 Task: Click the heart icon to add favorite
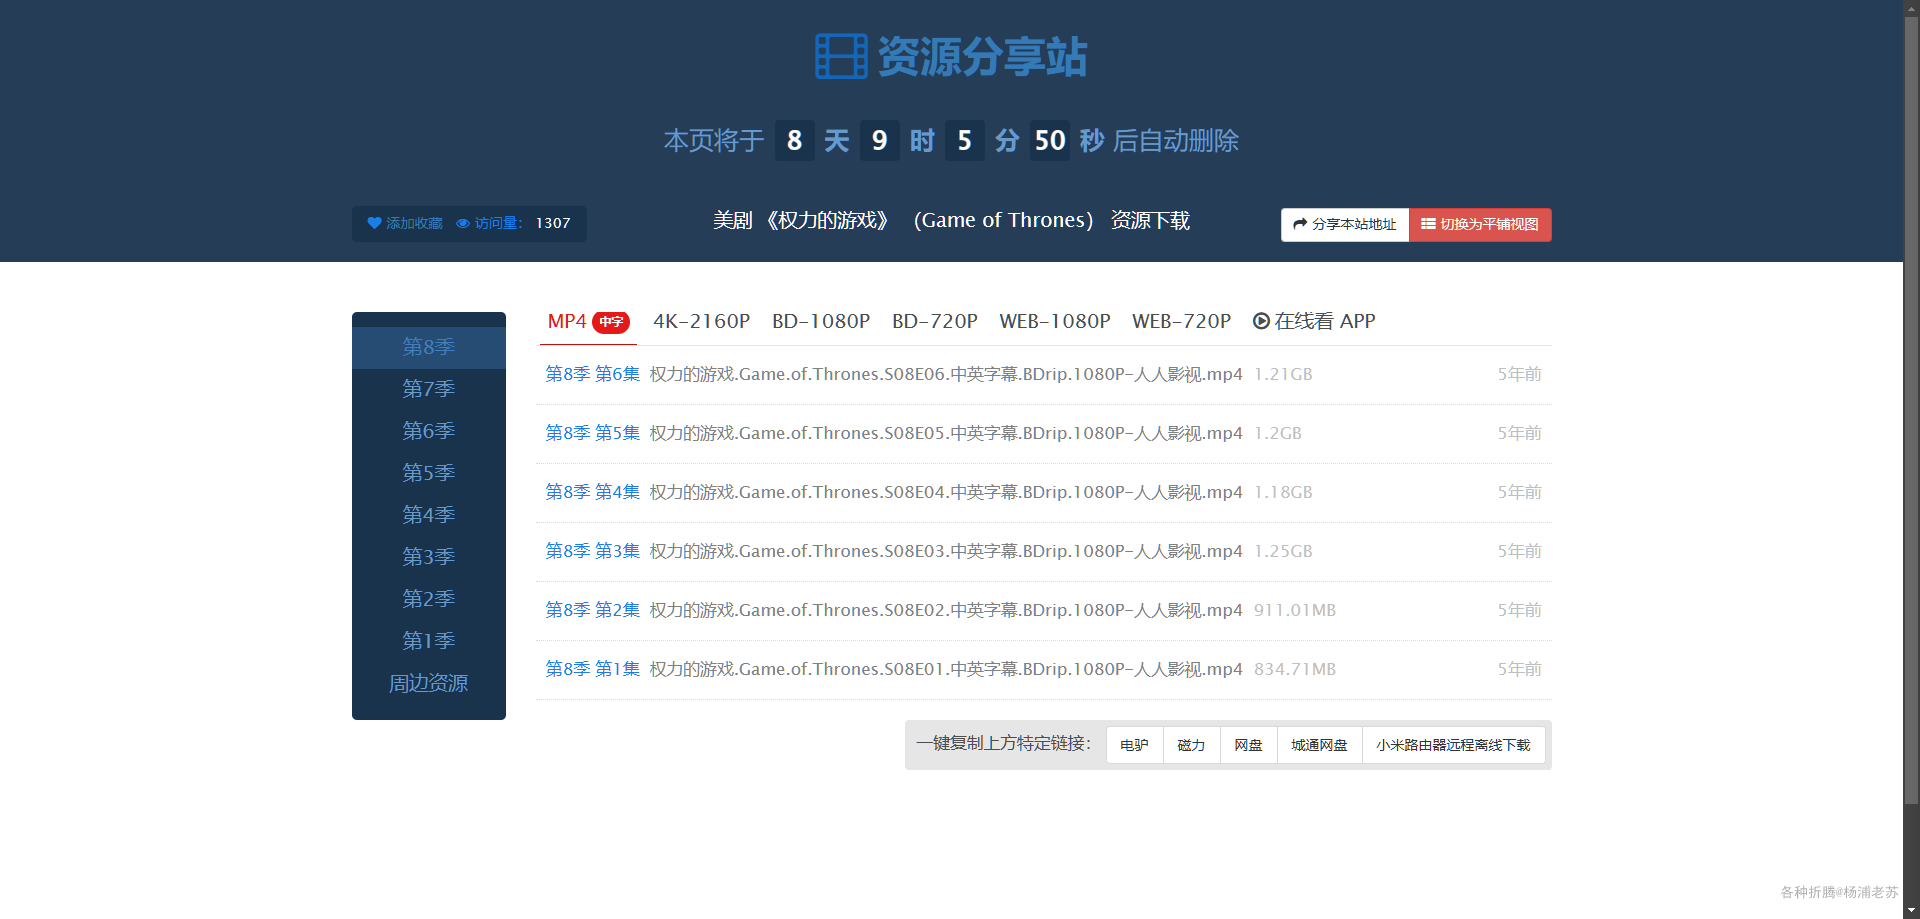(374, 223)
